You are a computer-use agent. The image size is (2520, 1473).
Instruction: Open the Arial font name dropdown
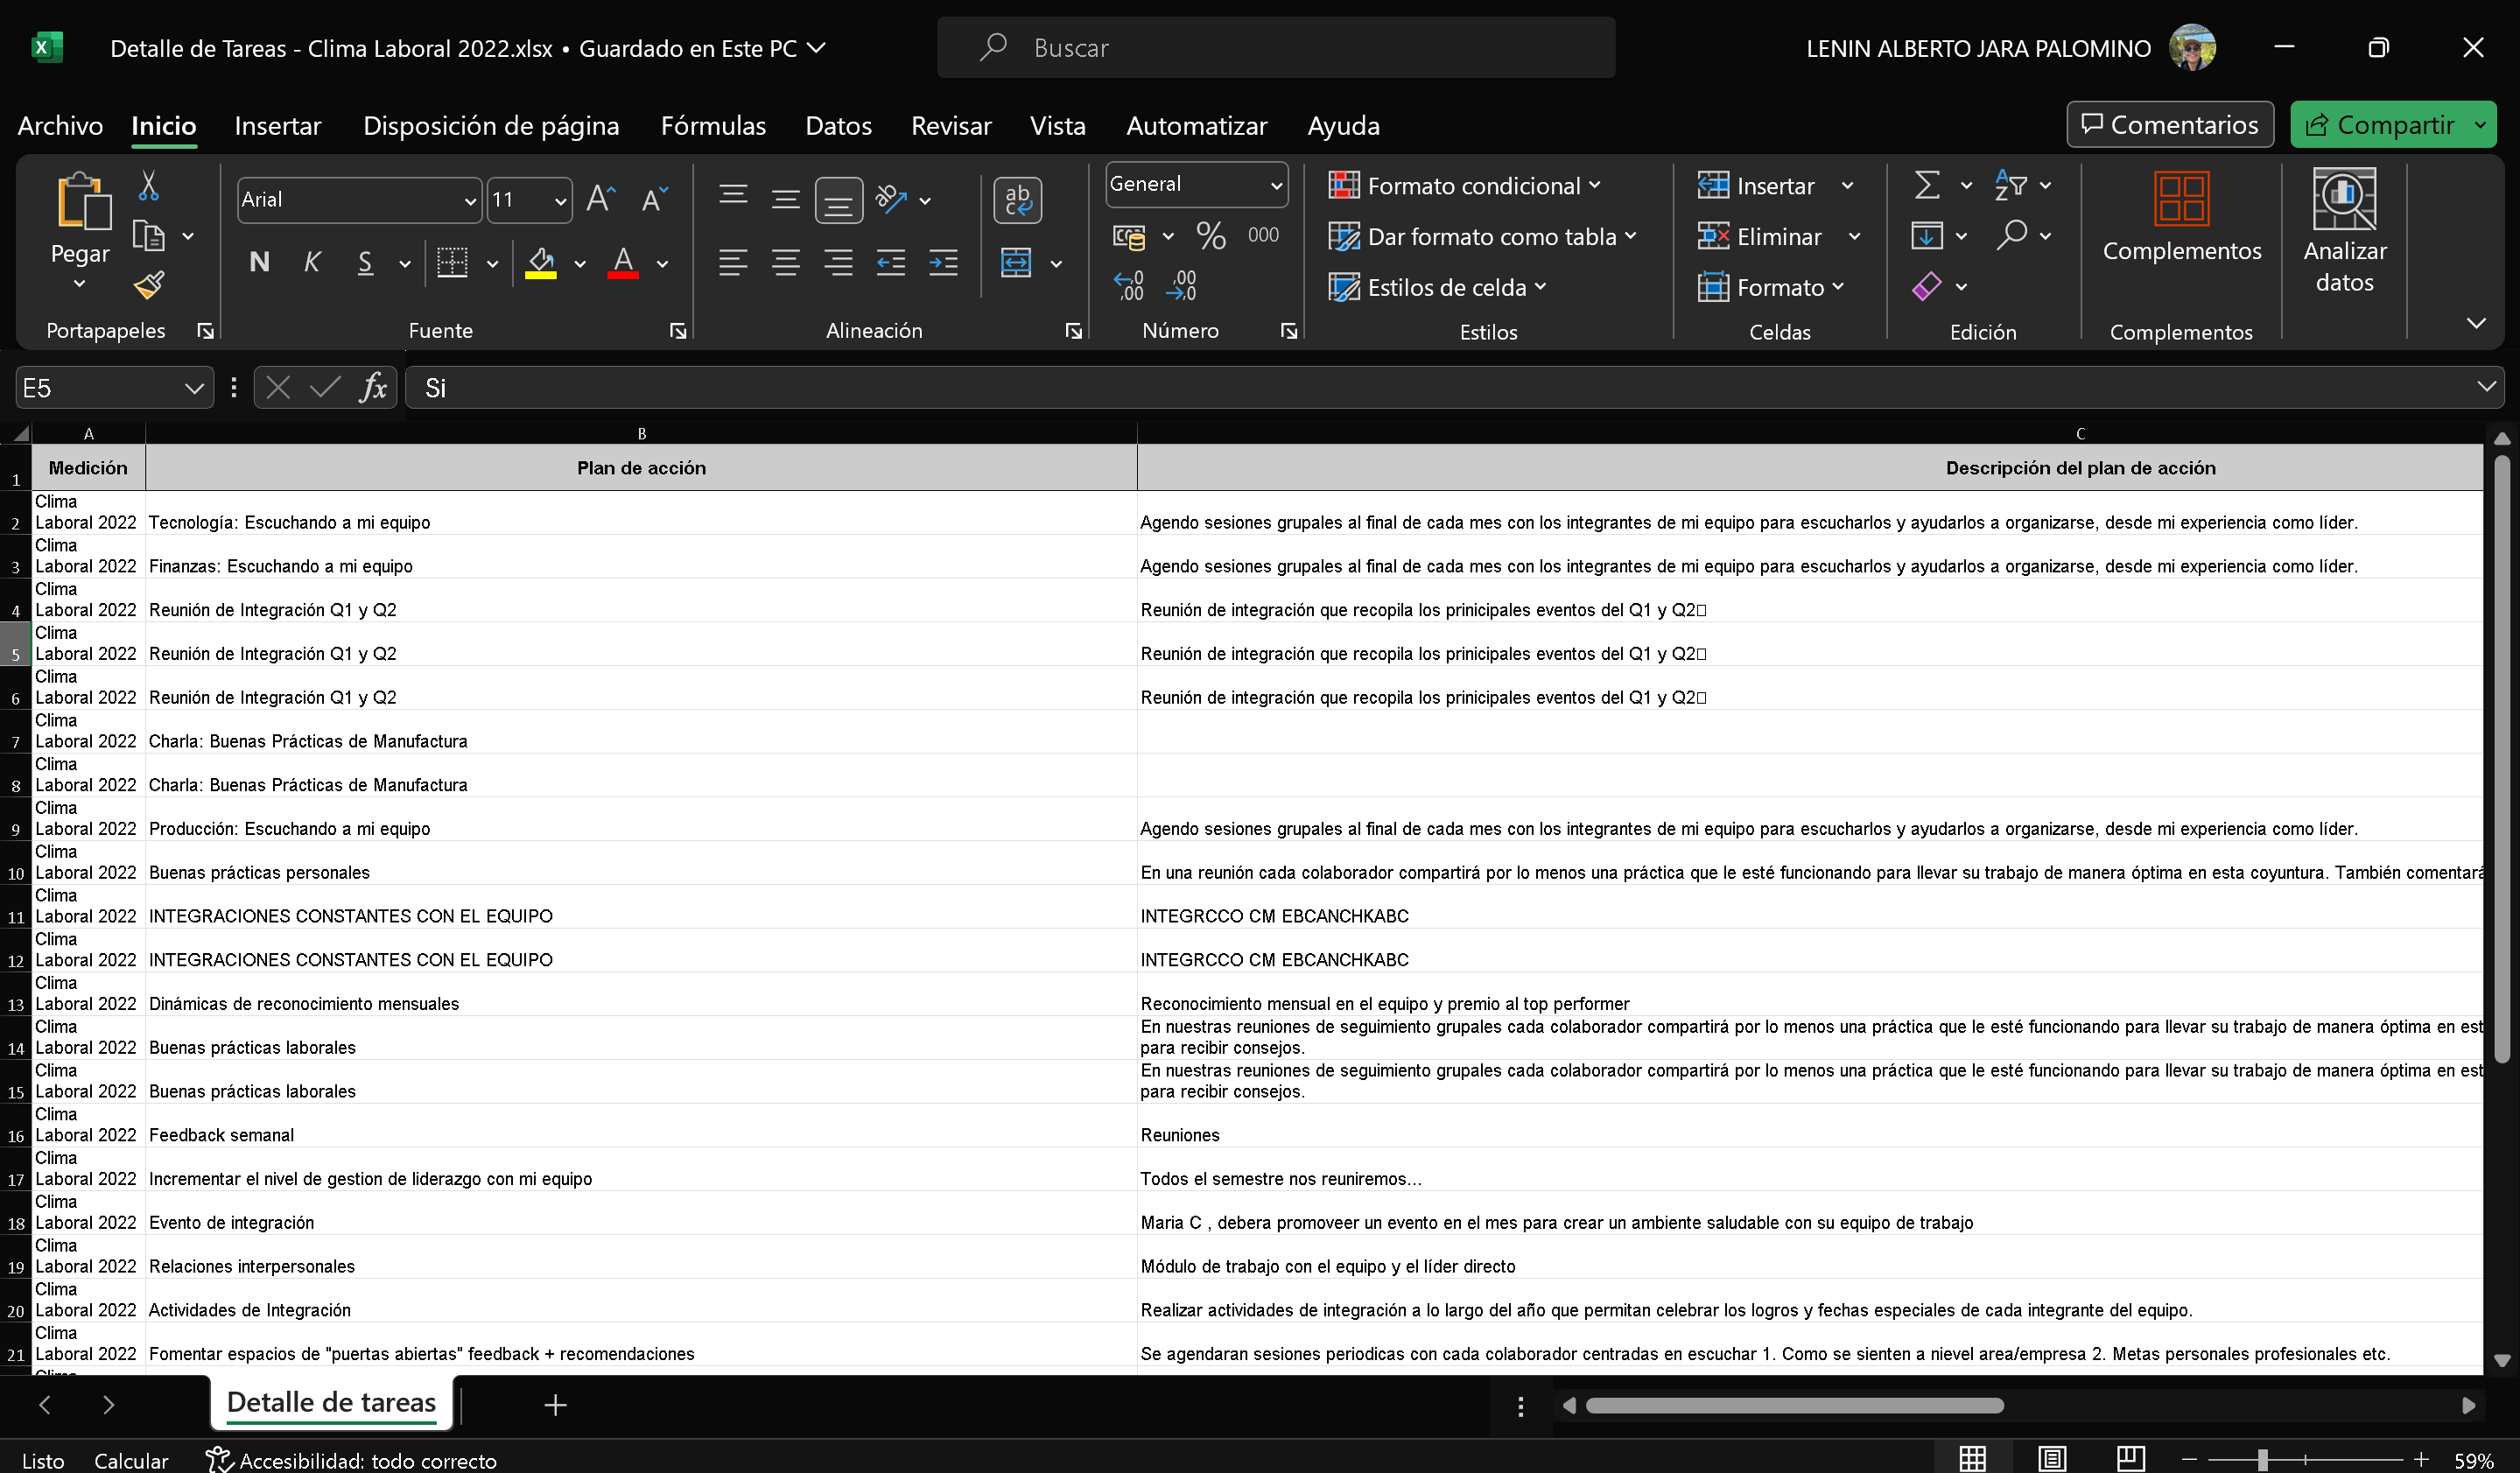pos(470,200)
